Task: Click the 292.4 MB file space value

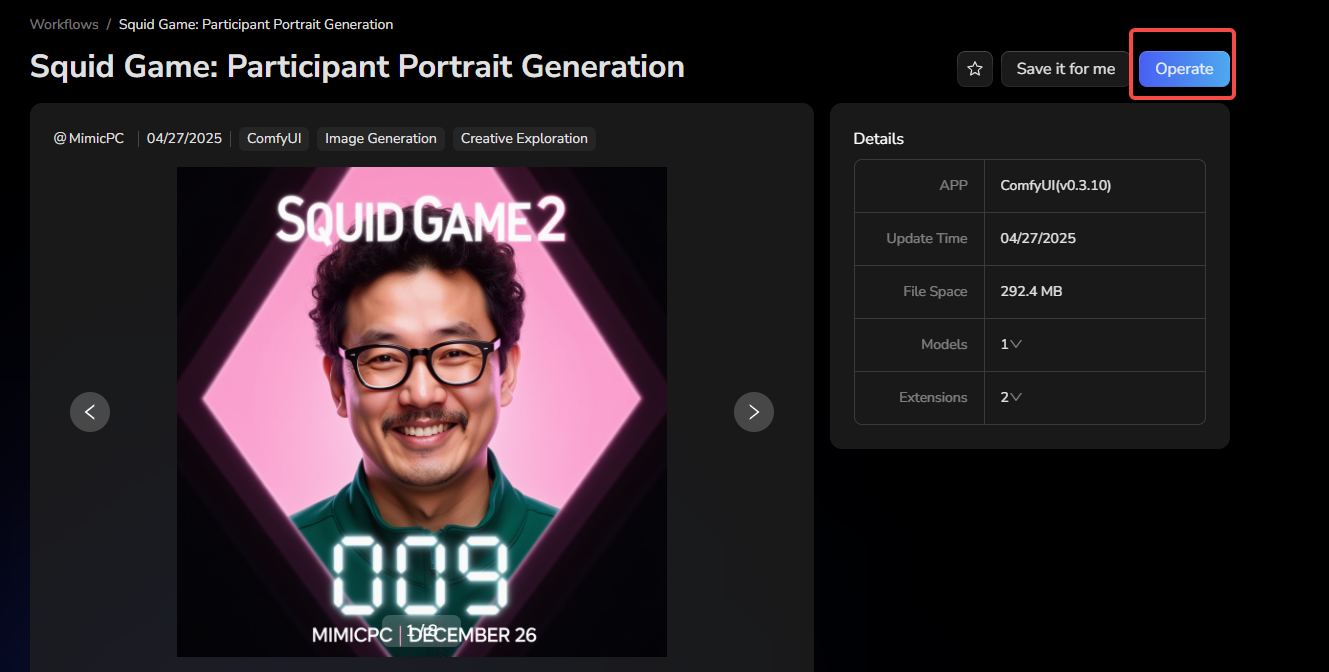Action: tap(1031, 291)
